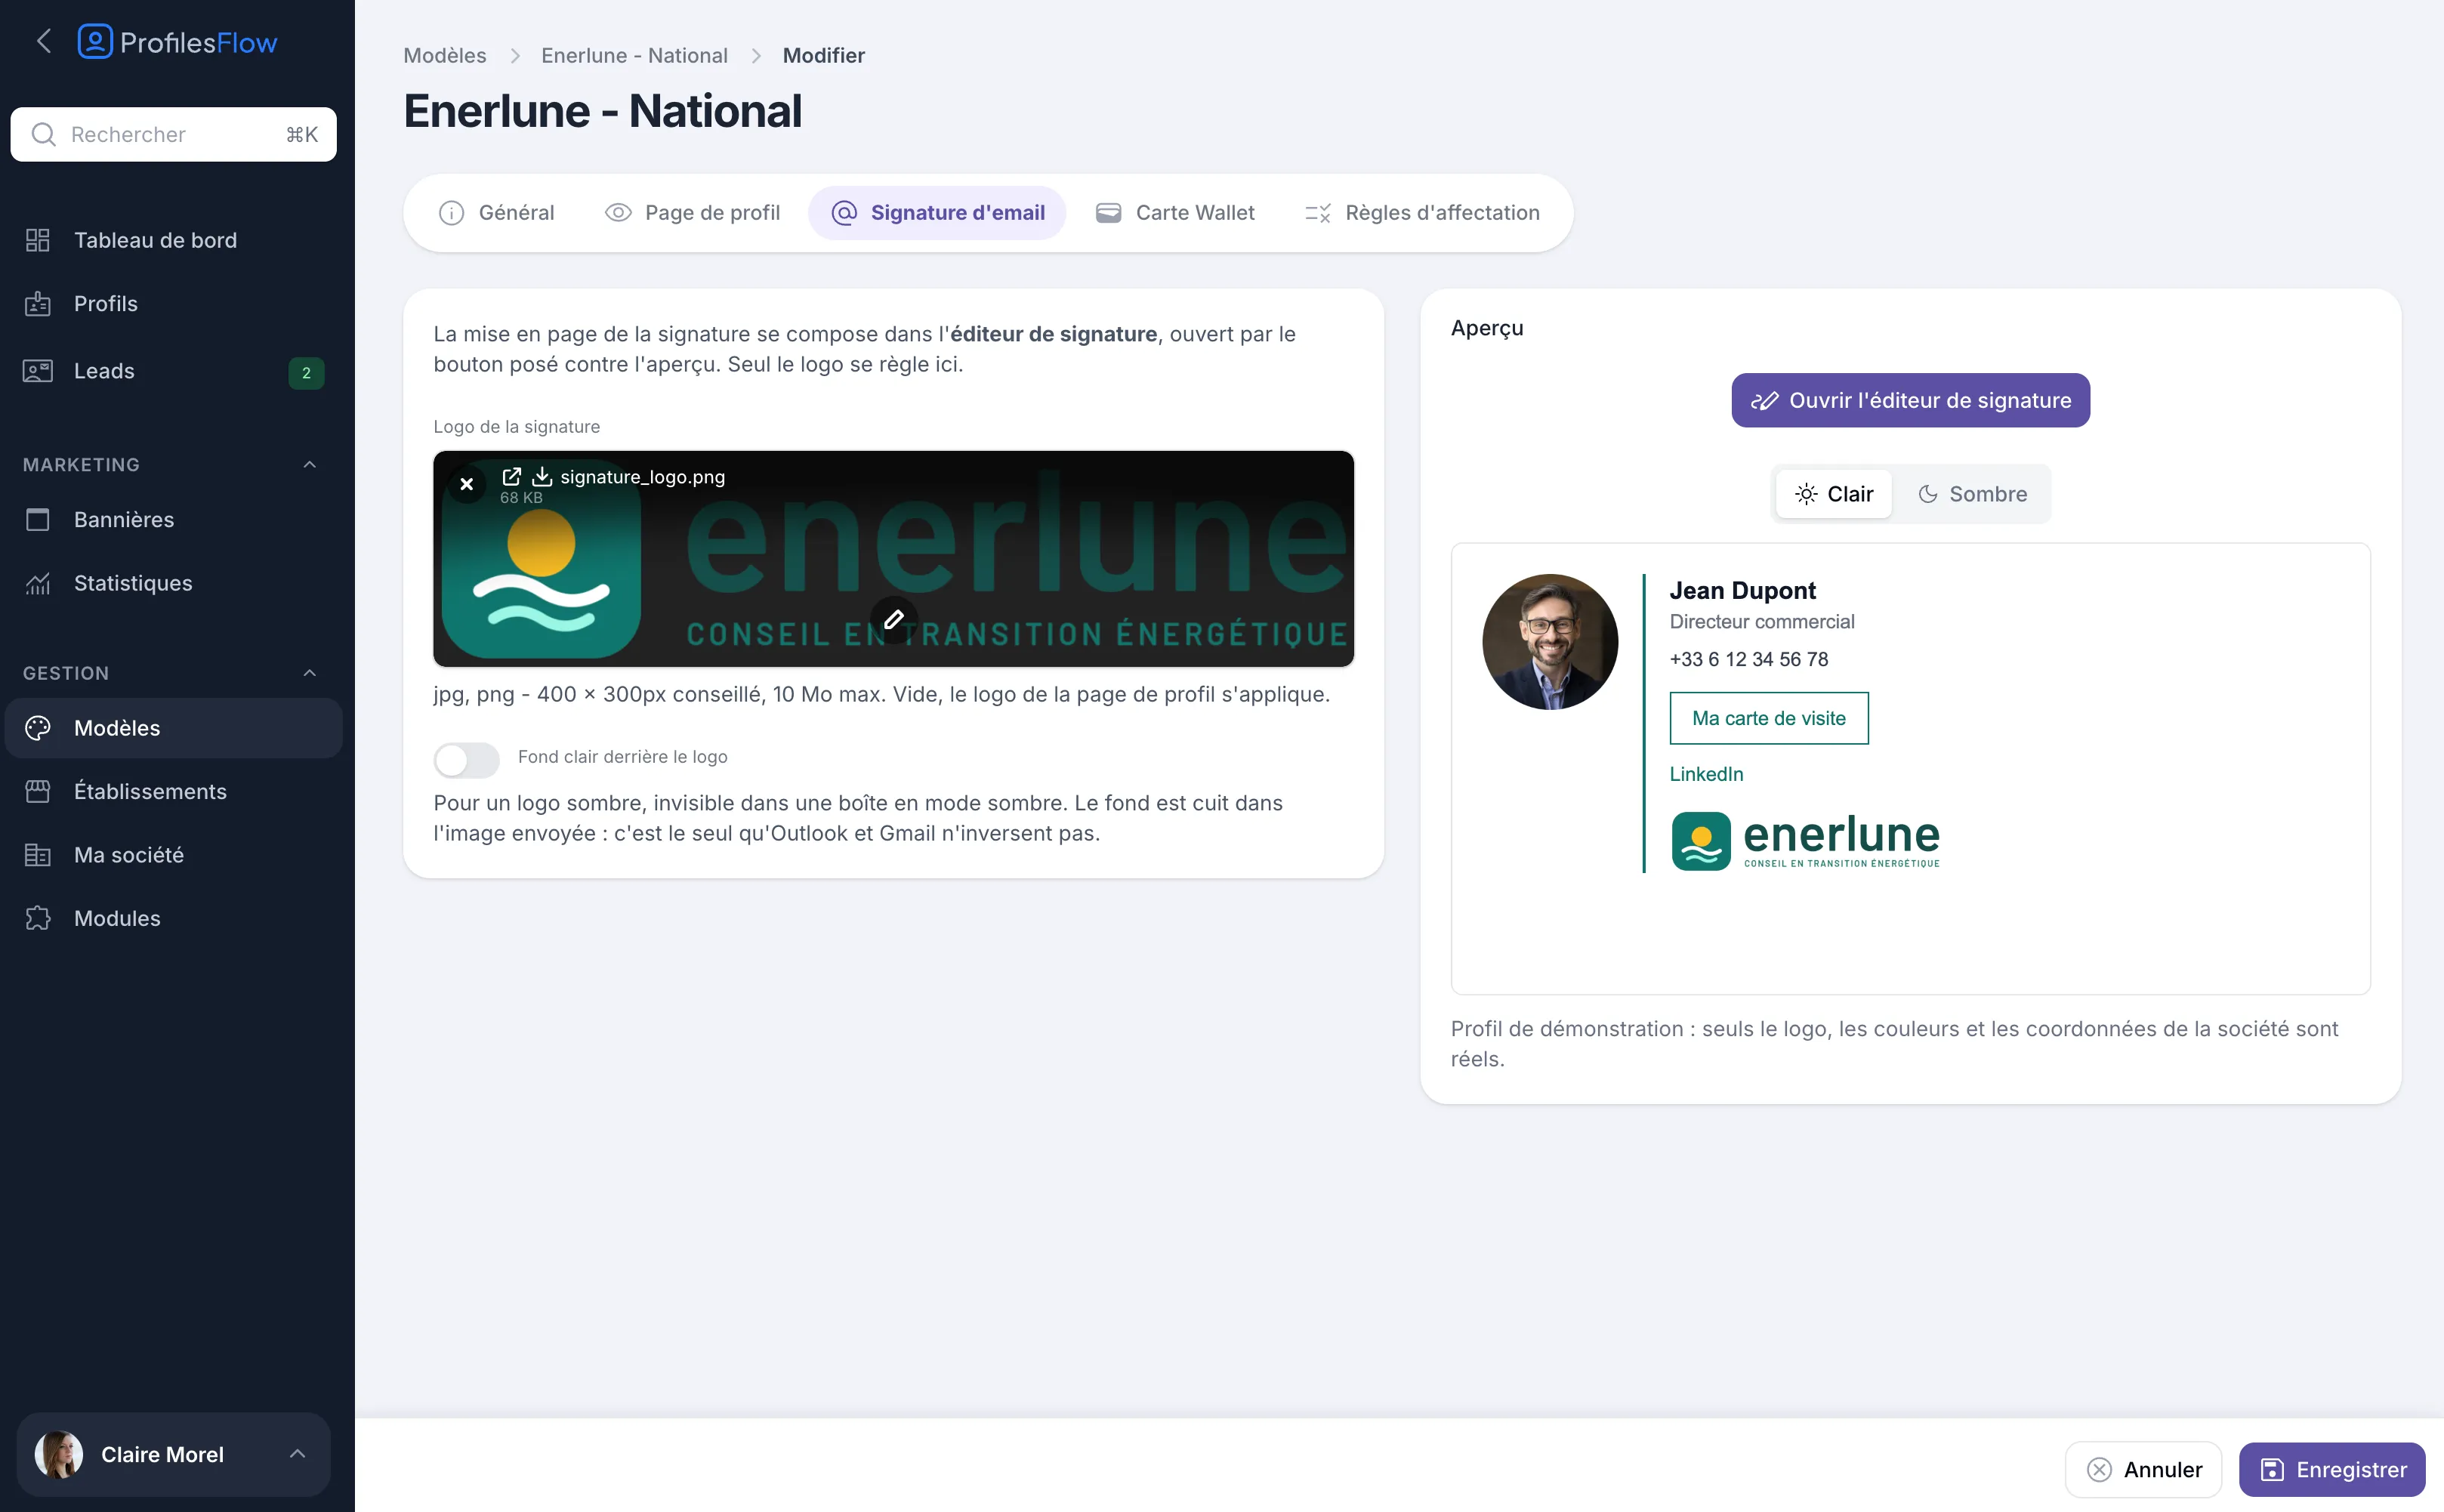Switch preview to Sombre mode
Viewport: 2444px width, 1512px height.
click(1972, 494)
